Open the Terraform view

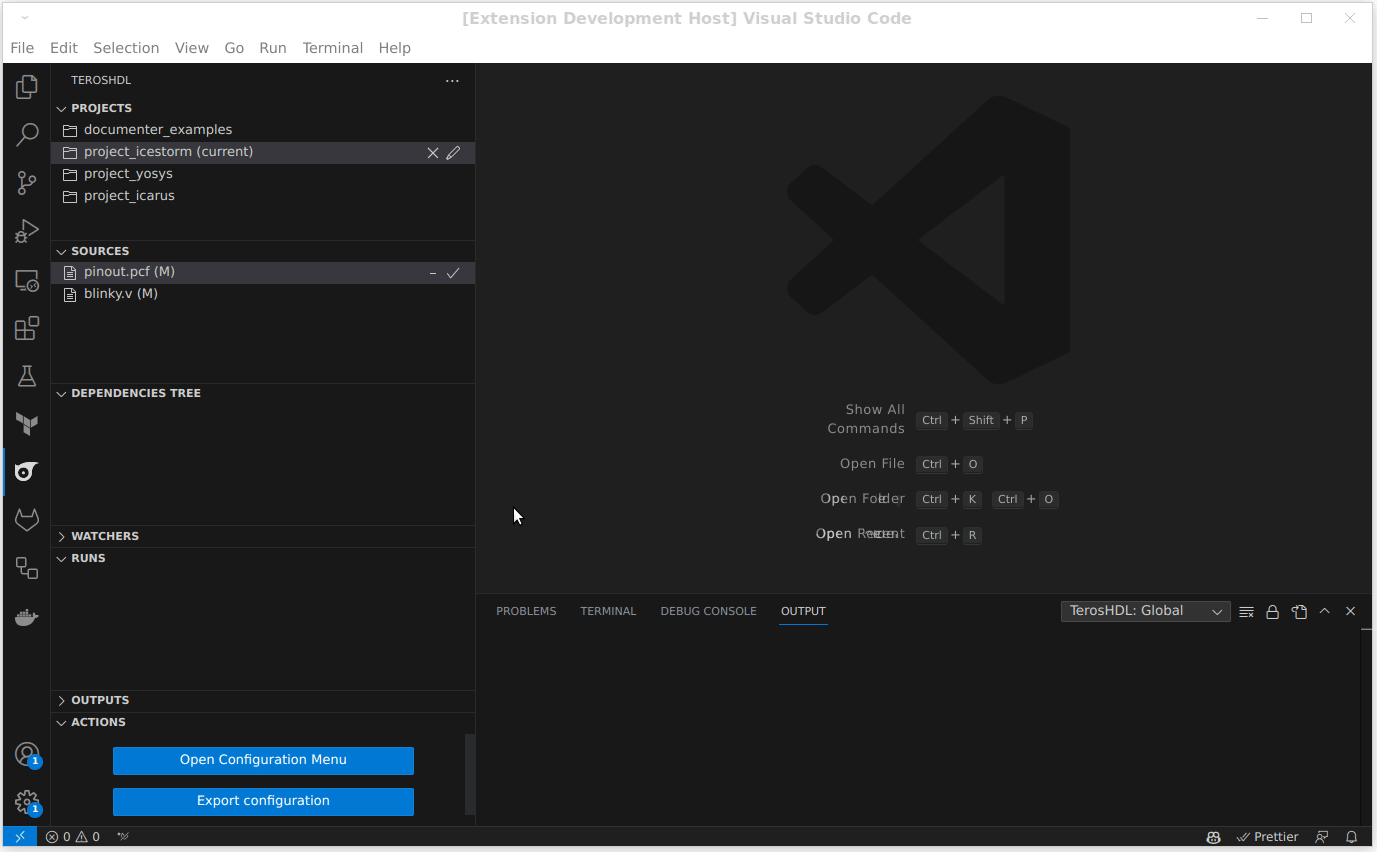click(x=27, y=424)
